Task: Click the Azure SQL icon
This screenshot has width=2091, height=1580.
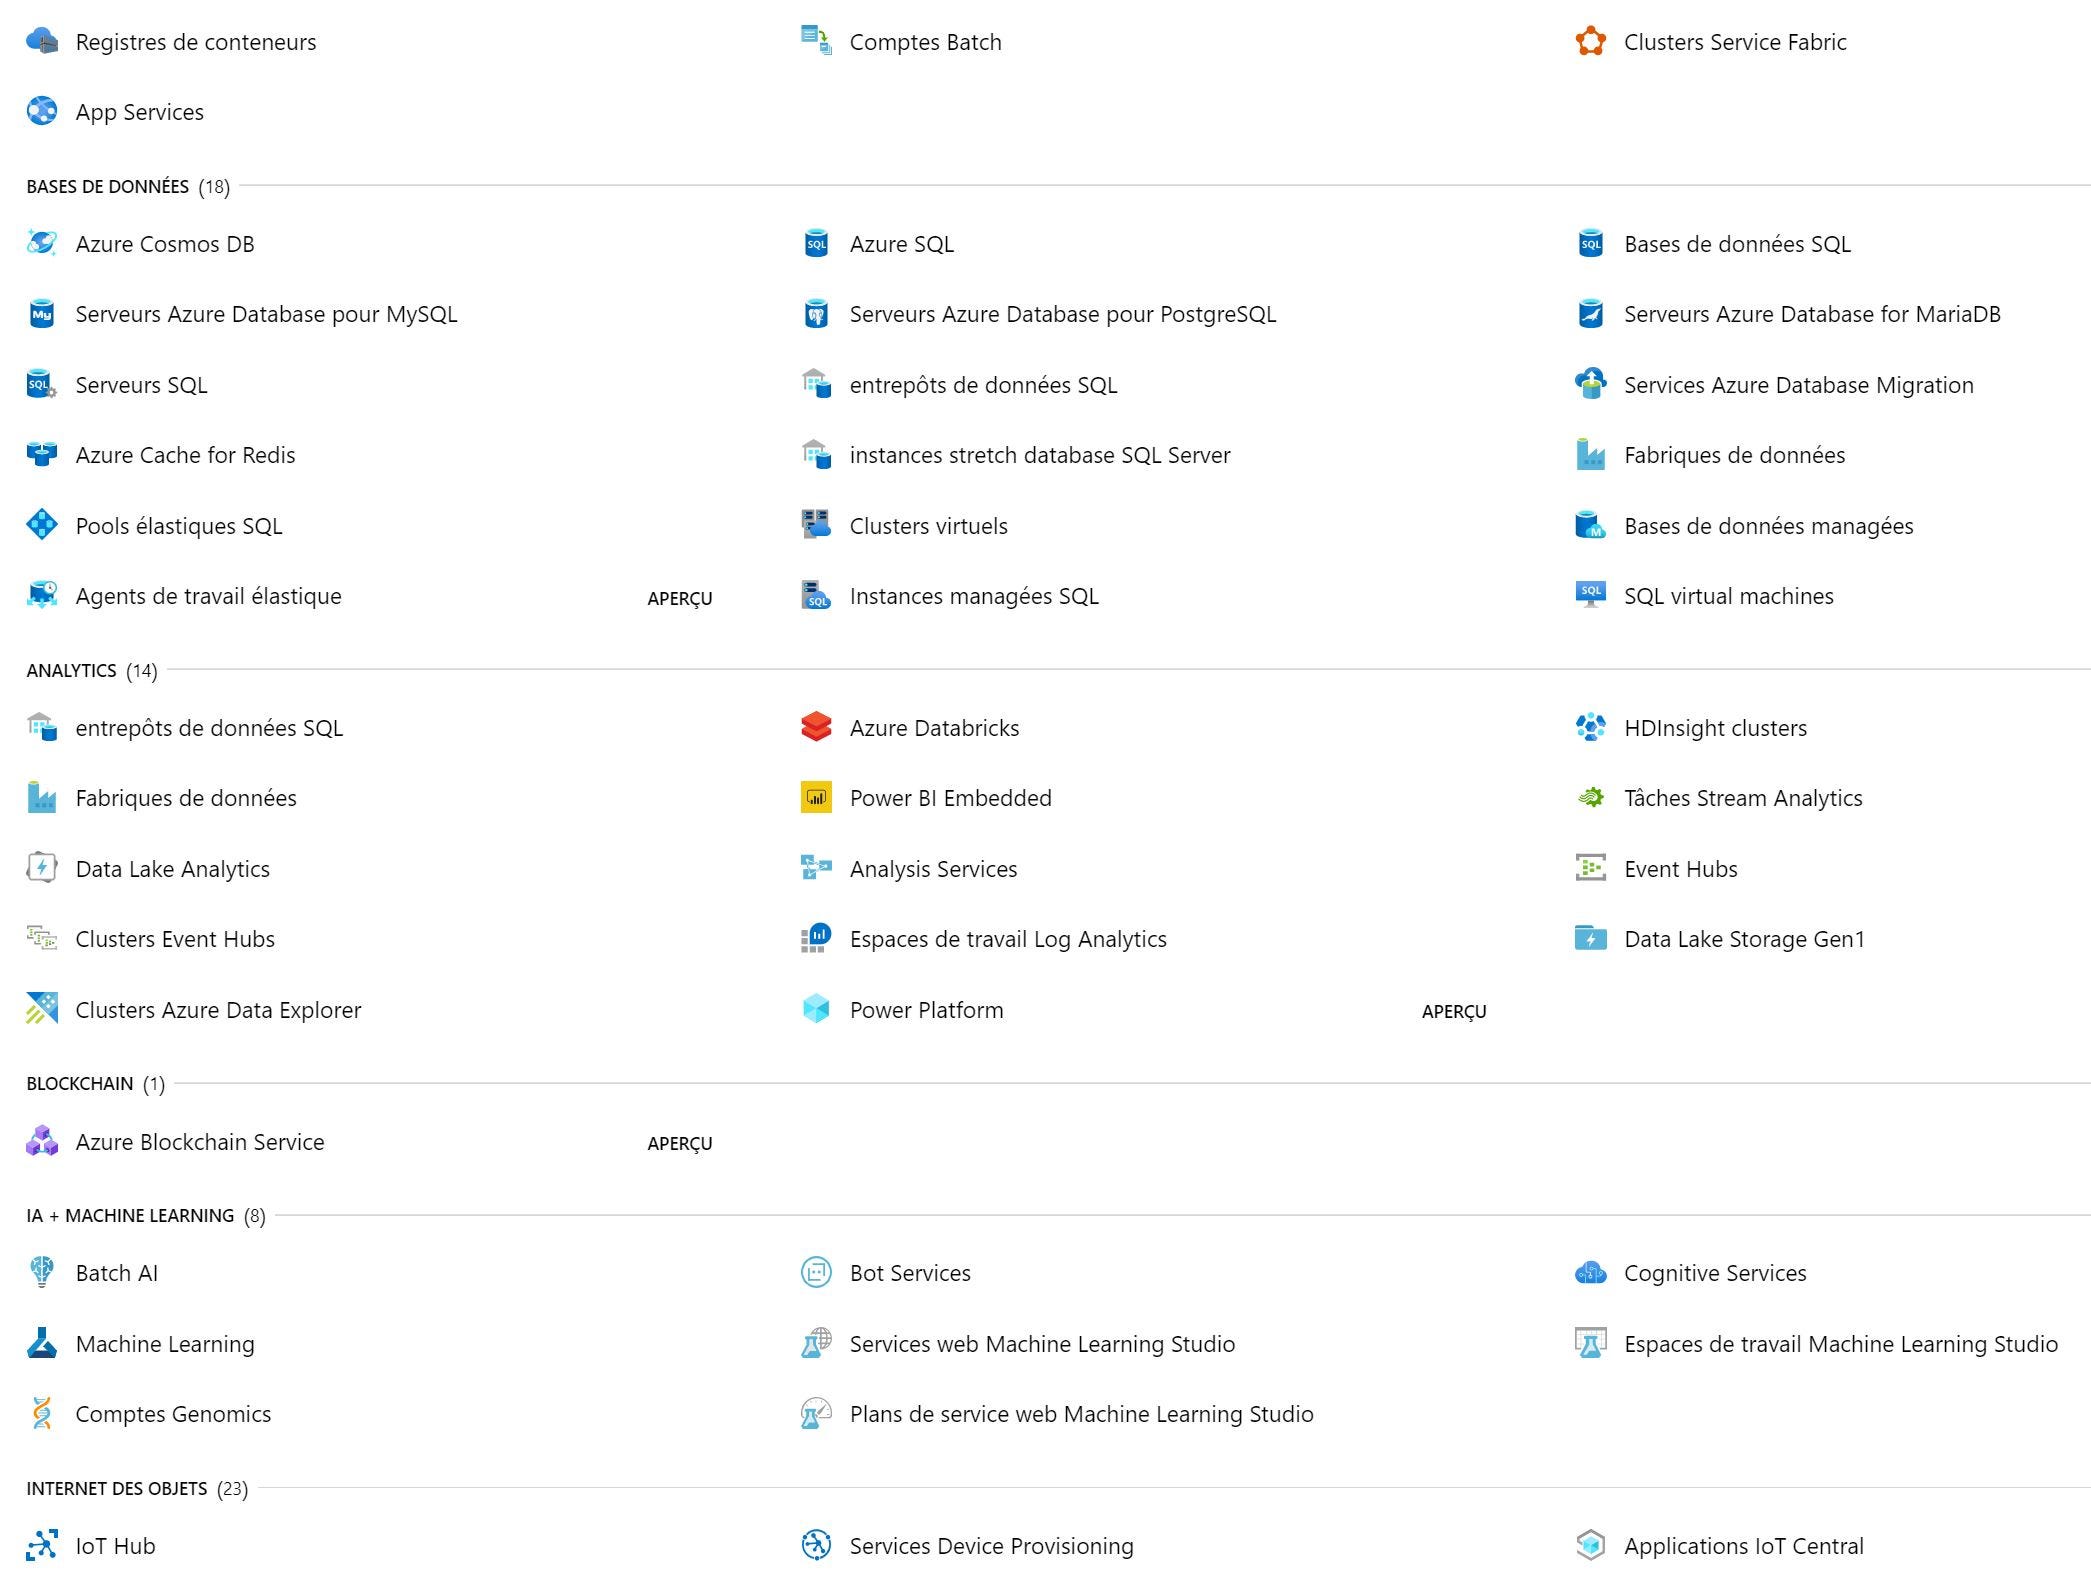Action: pyautogui.click(x=816, y=244)
